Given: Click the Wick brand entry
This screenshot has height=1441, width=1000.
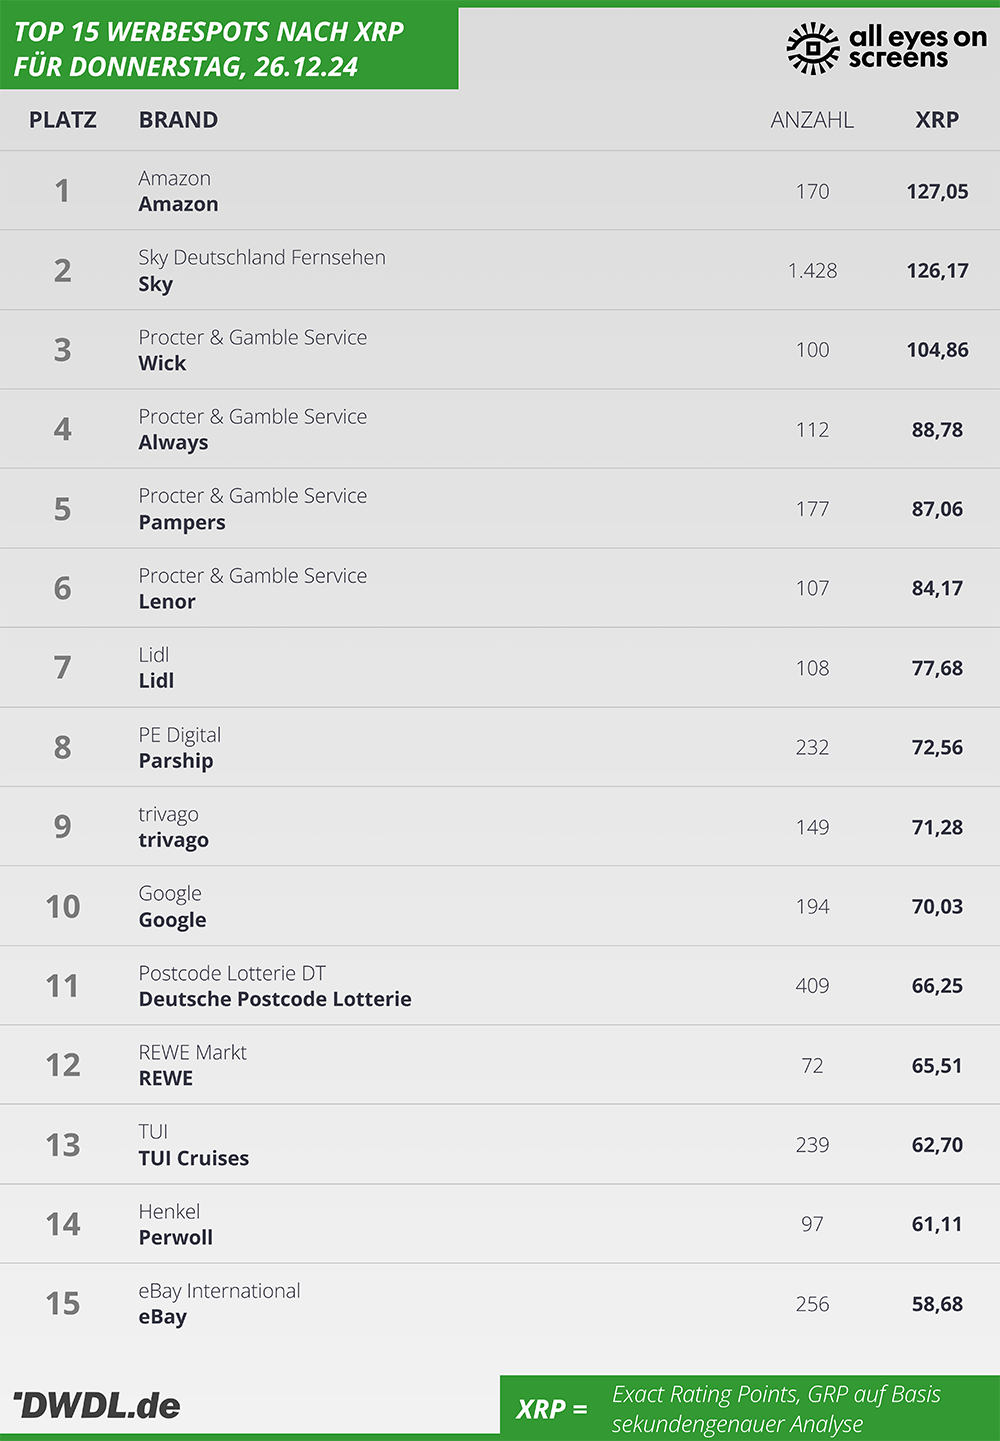Looking at the screenshot, I should pos(162,363).
